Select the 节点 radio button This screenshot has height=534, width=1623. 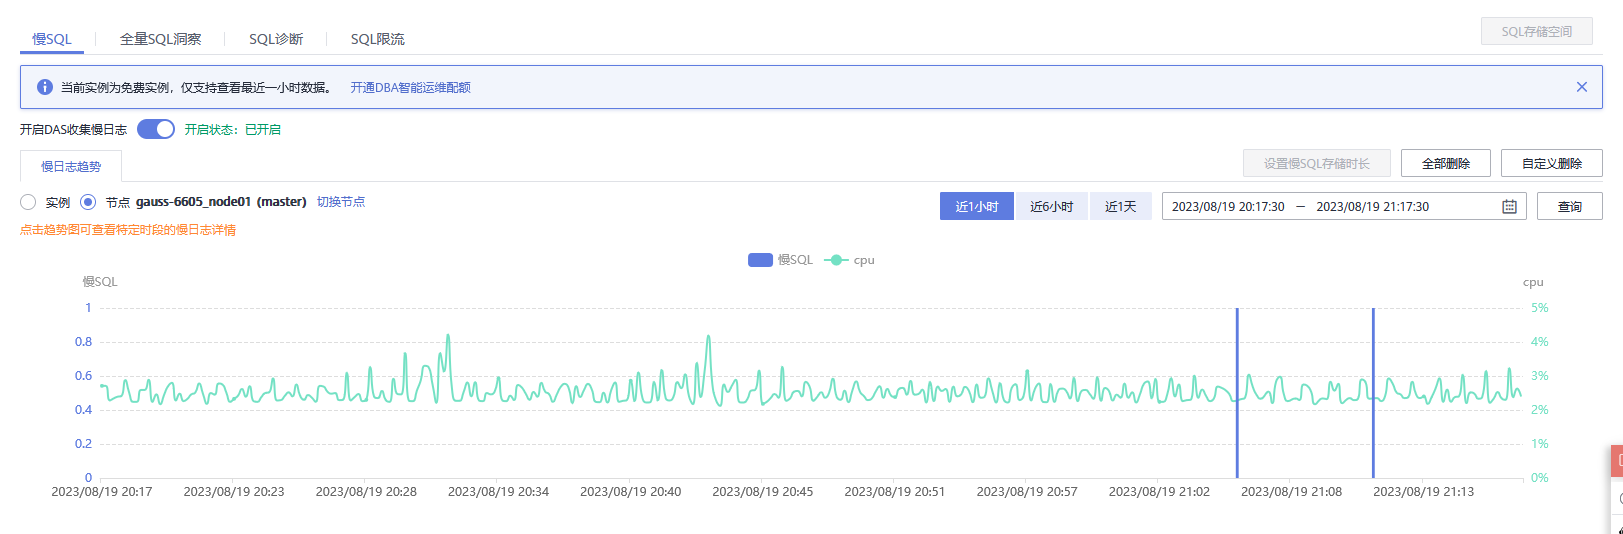88,202
